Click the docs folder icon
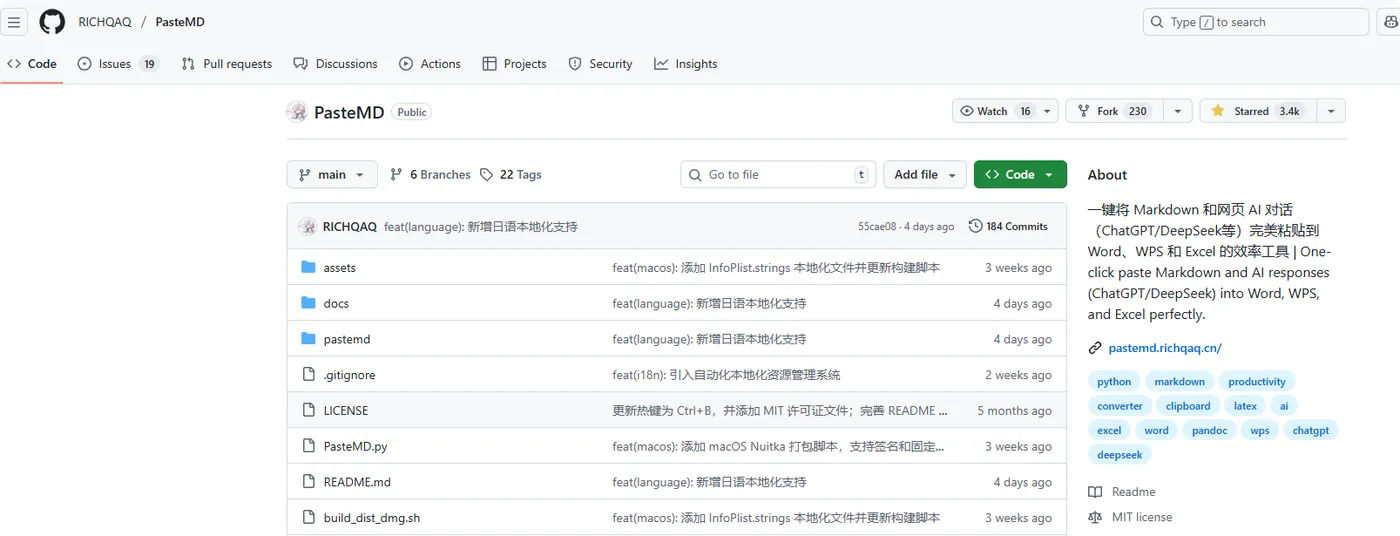The image size is (1400, 536). pos(308,303)
